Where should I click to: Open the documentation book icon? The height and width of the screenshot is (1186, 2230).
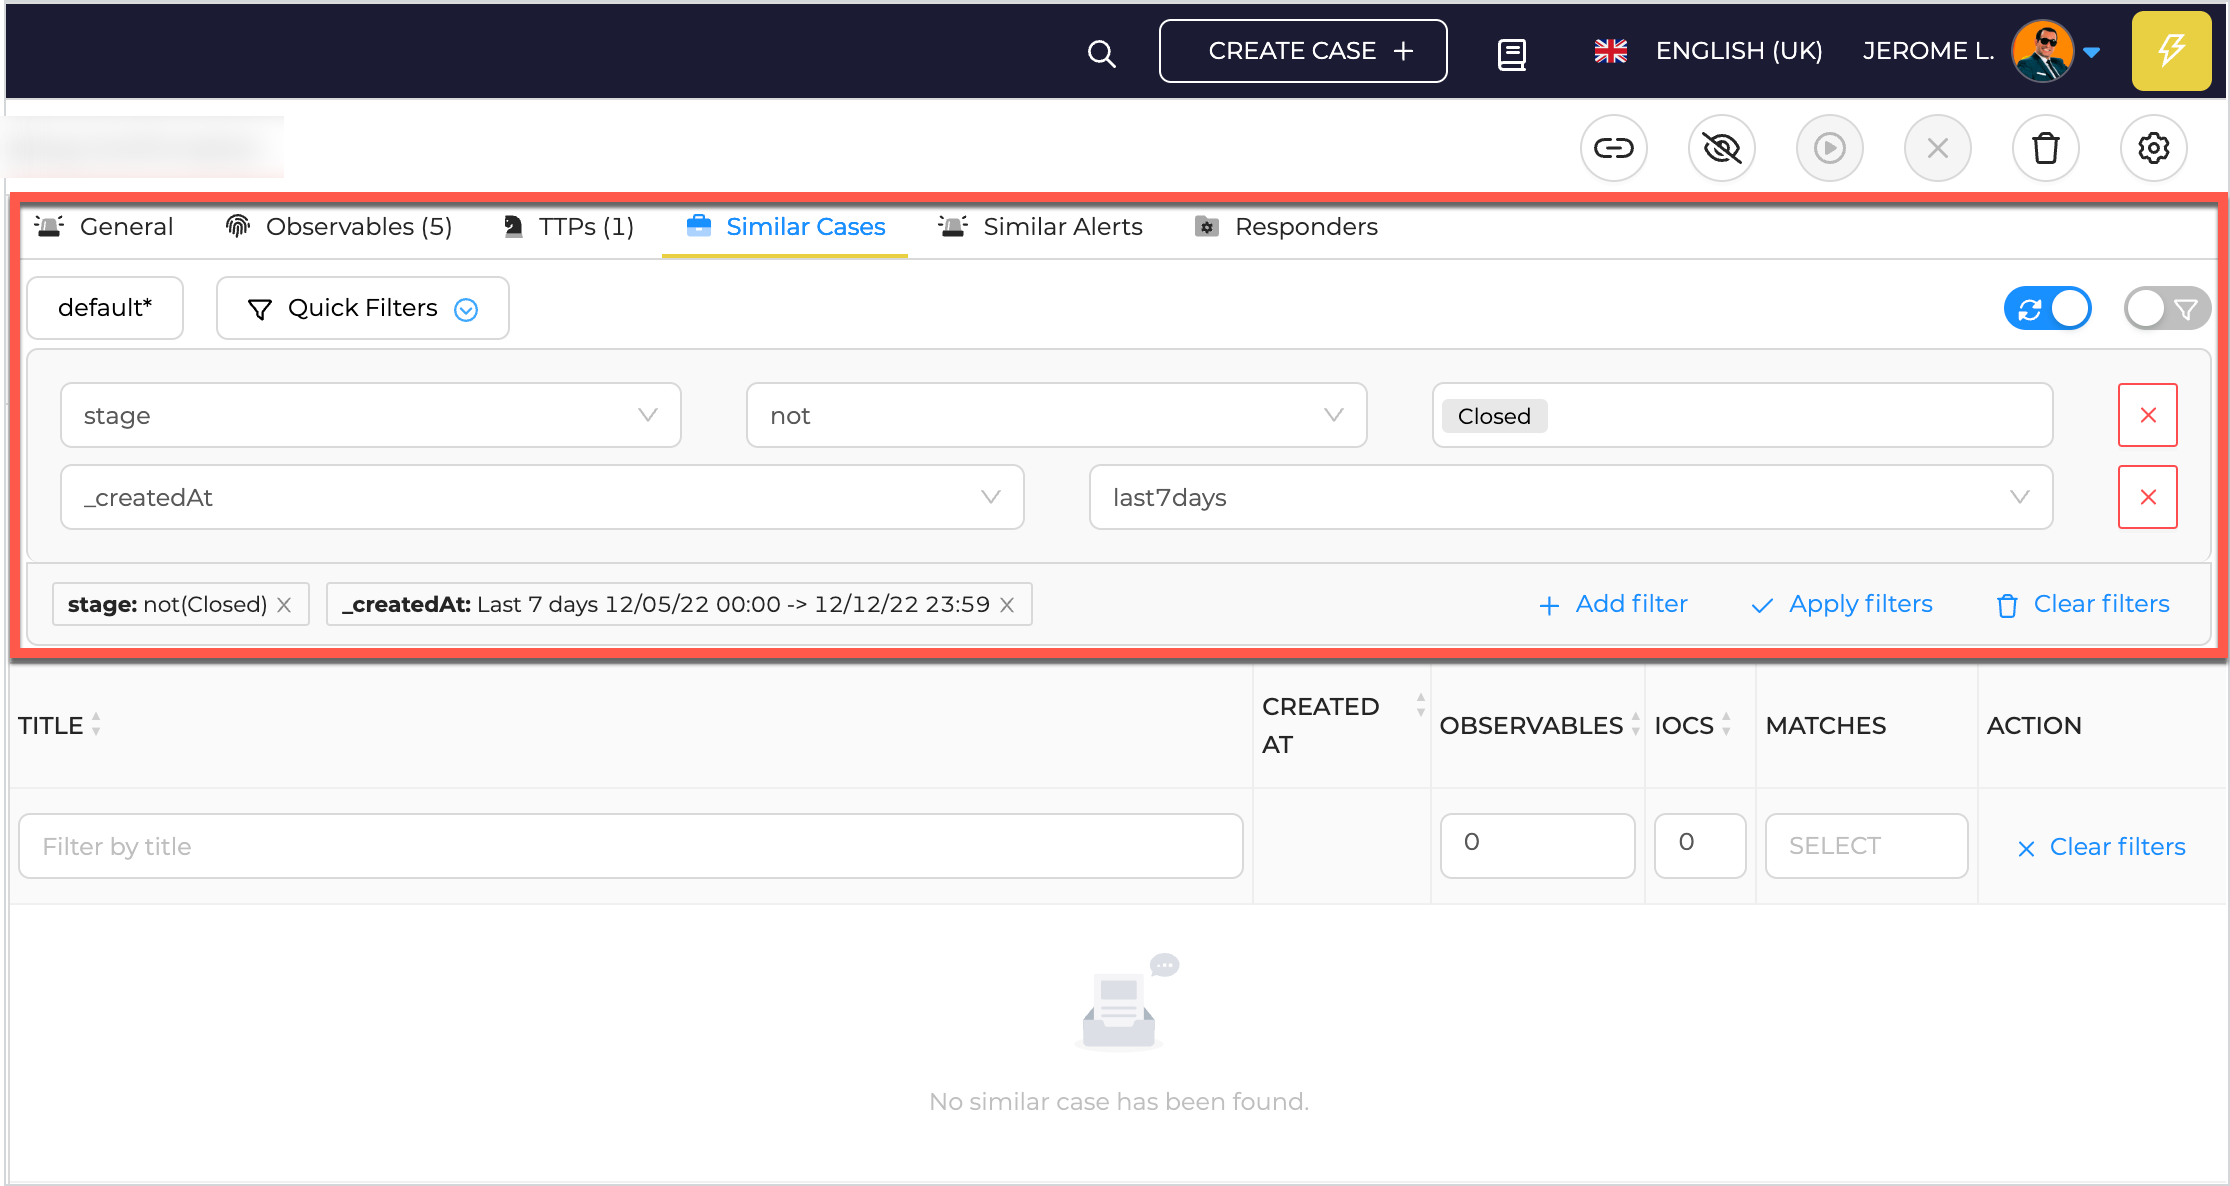click(x=1511, y=53)
